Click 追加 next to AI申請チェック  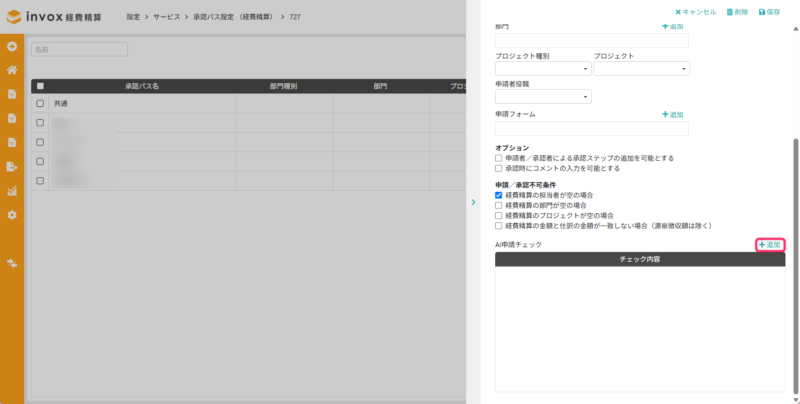(770, 245)
